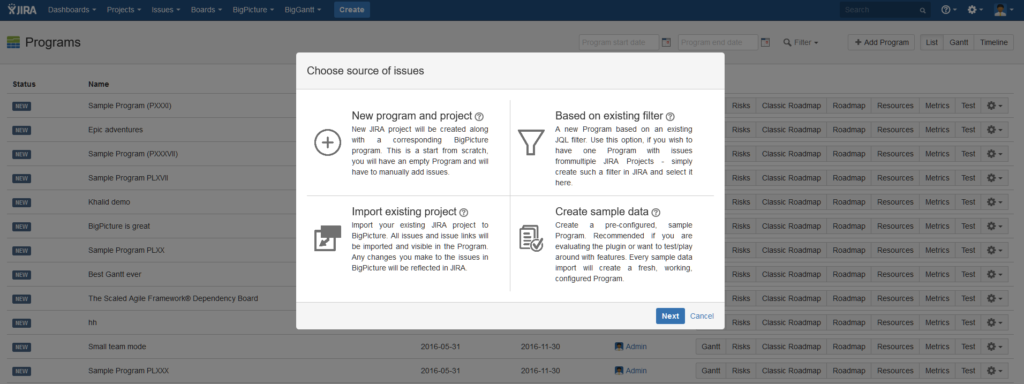This screenshot has width=1024, height=384.
Task: Open the Filter dropdown
Action: [x=801, y=42]
